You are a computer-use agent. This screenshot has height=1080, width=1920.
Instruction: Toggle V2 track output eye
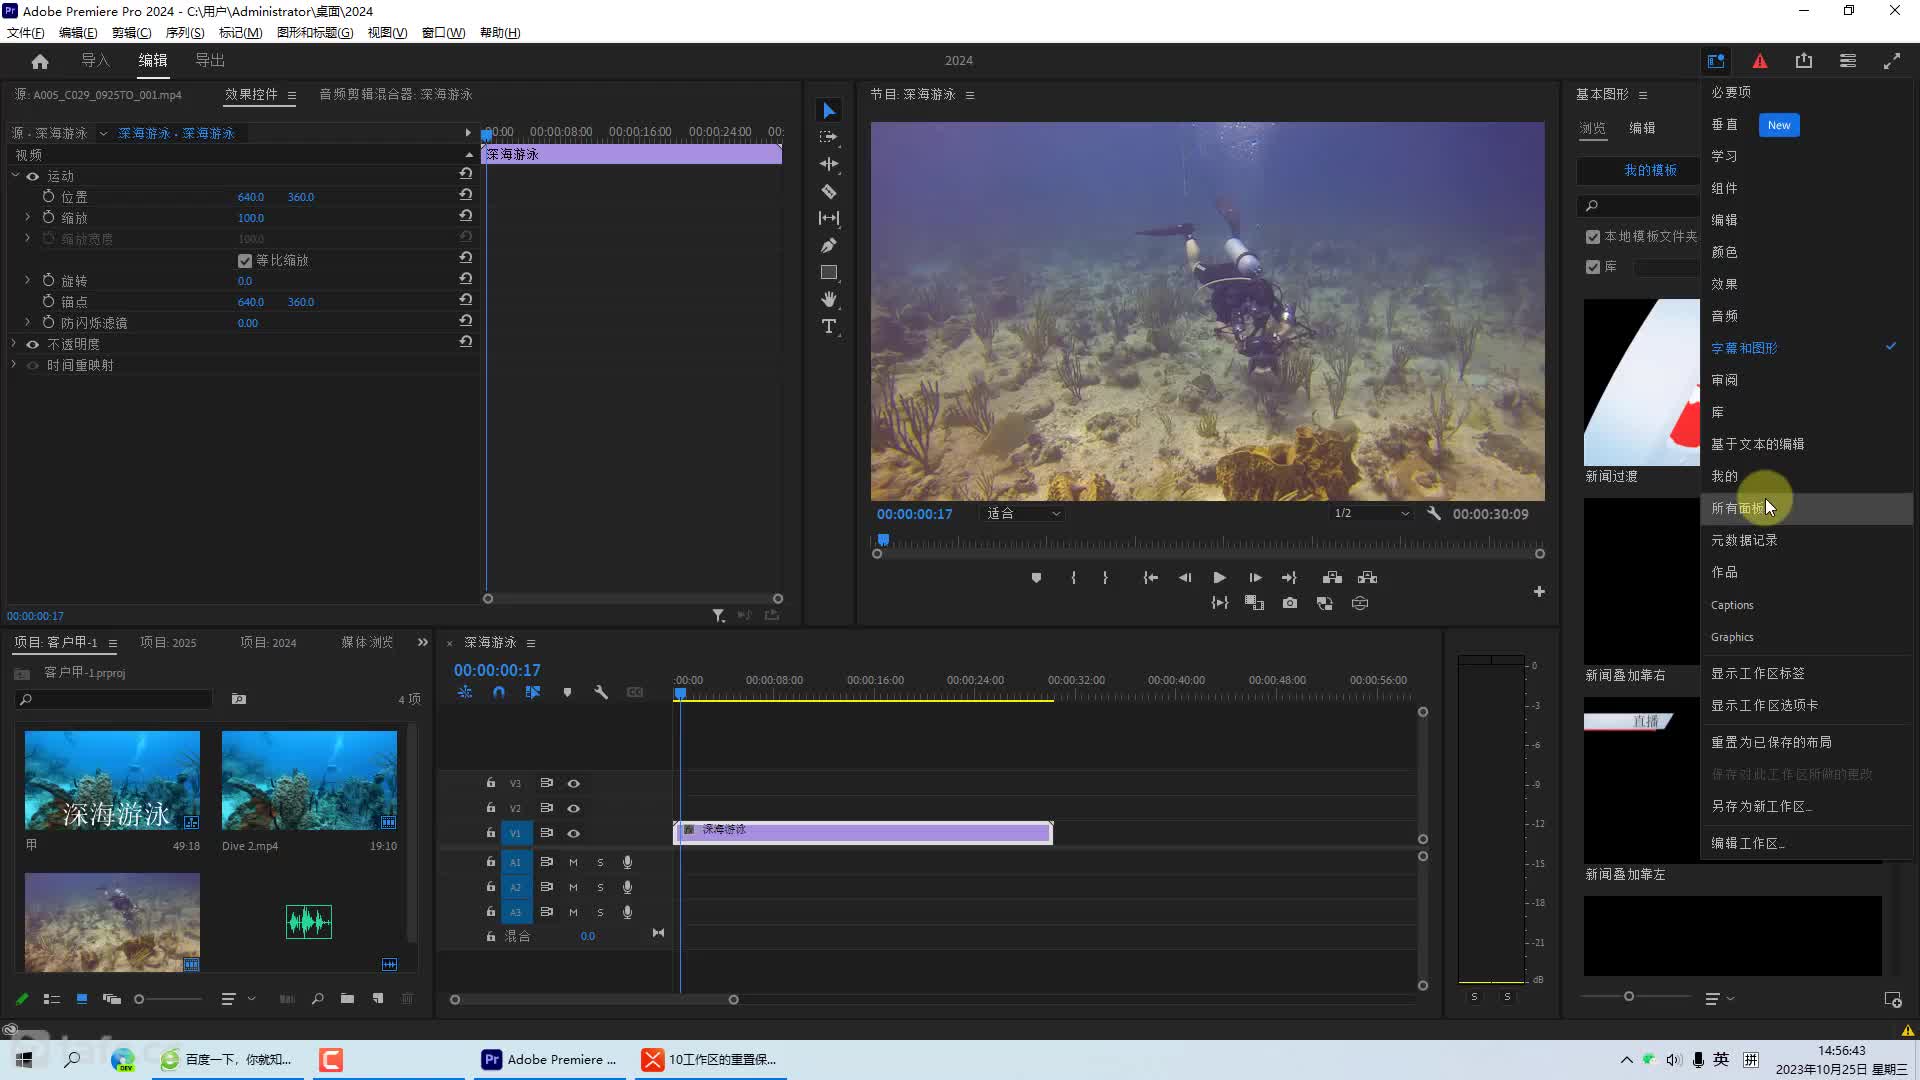click(x=573, y=808)
